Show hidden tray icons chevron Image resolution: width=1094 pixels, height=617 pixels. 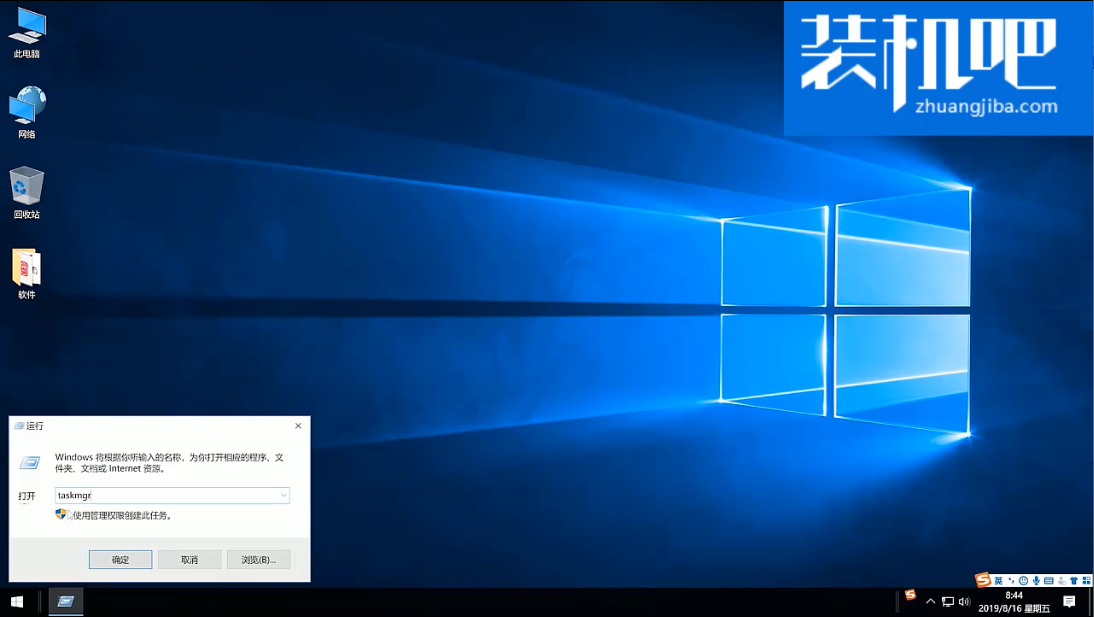(930, 602)
